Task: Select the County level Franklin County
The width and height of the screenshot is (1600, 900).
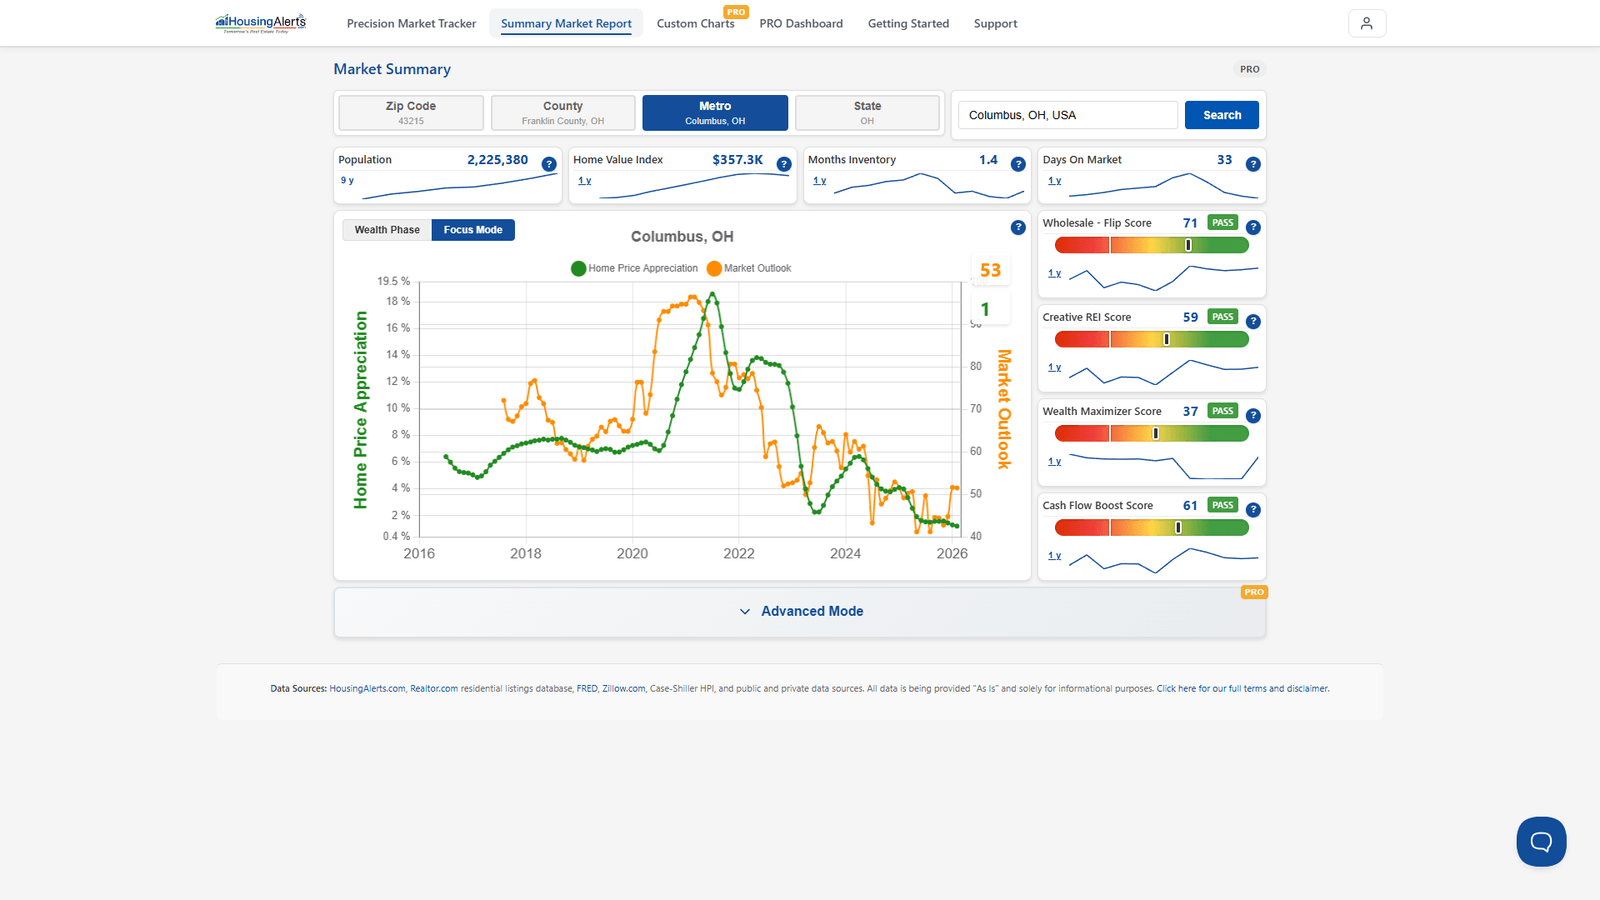Action: [563, 113]
